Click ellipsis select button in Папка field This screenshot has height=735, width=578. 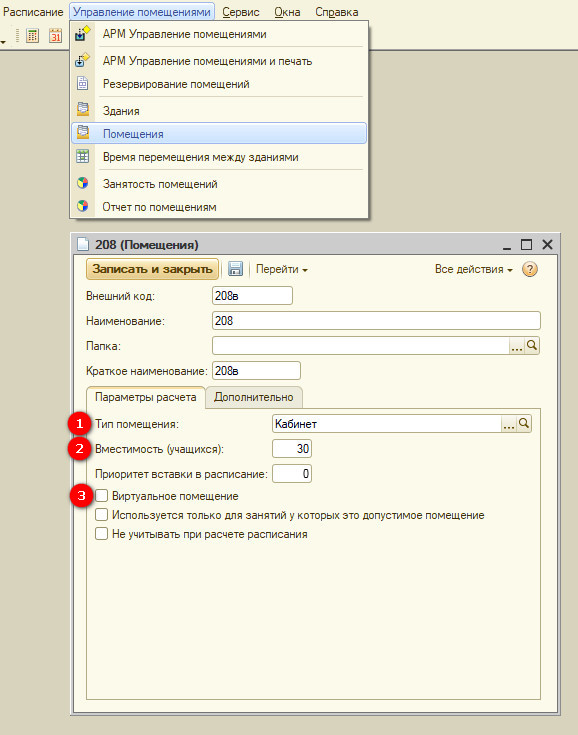[x=517, y=346]
